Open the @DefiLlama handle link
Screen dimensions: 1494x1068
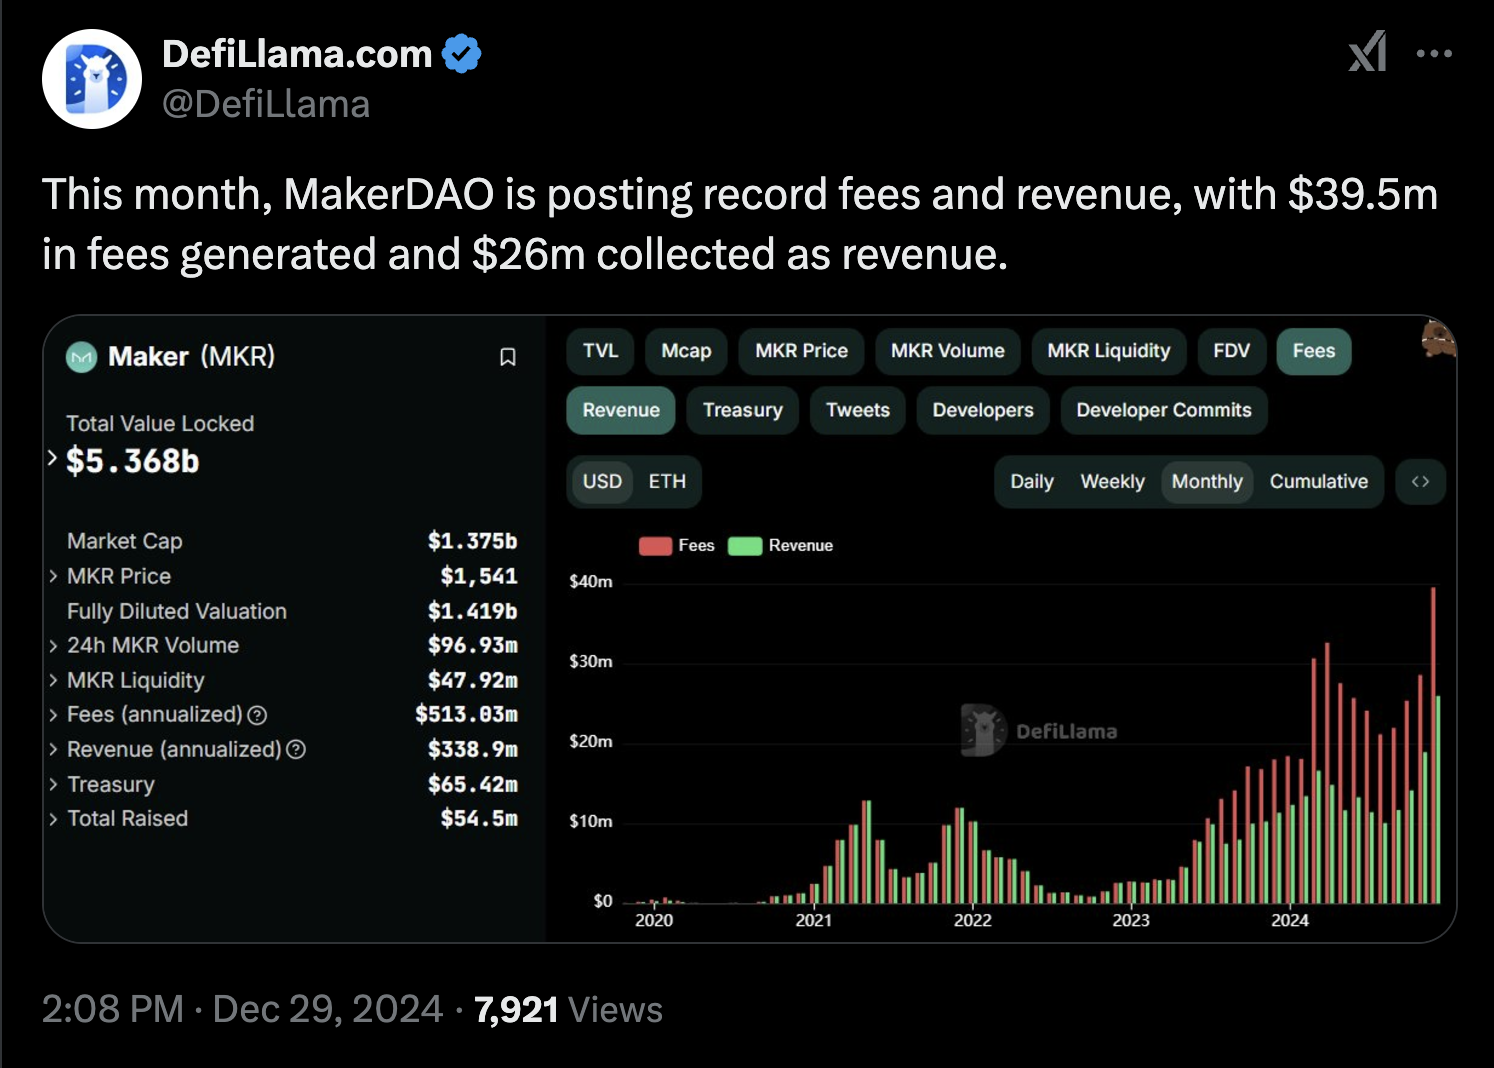point(266,104)
